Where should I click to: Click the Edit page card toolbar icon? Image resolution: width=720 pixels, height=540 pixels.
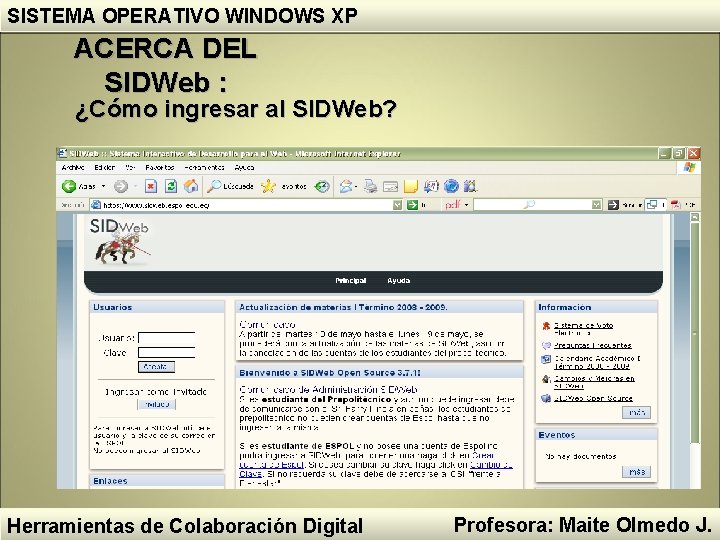(x=390, y=186)
